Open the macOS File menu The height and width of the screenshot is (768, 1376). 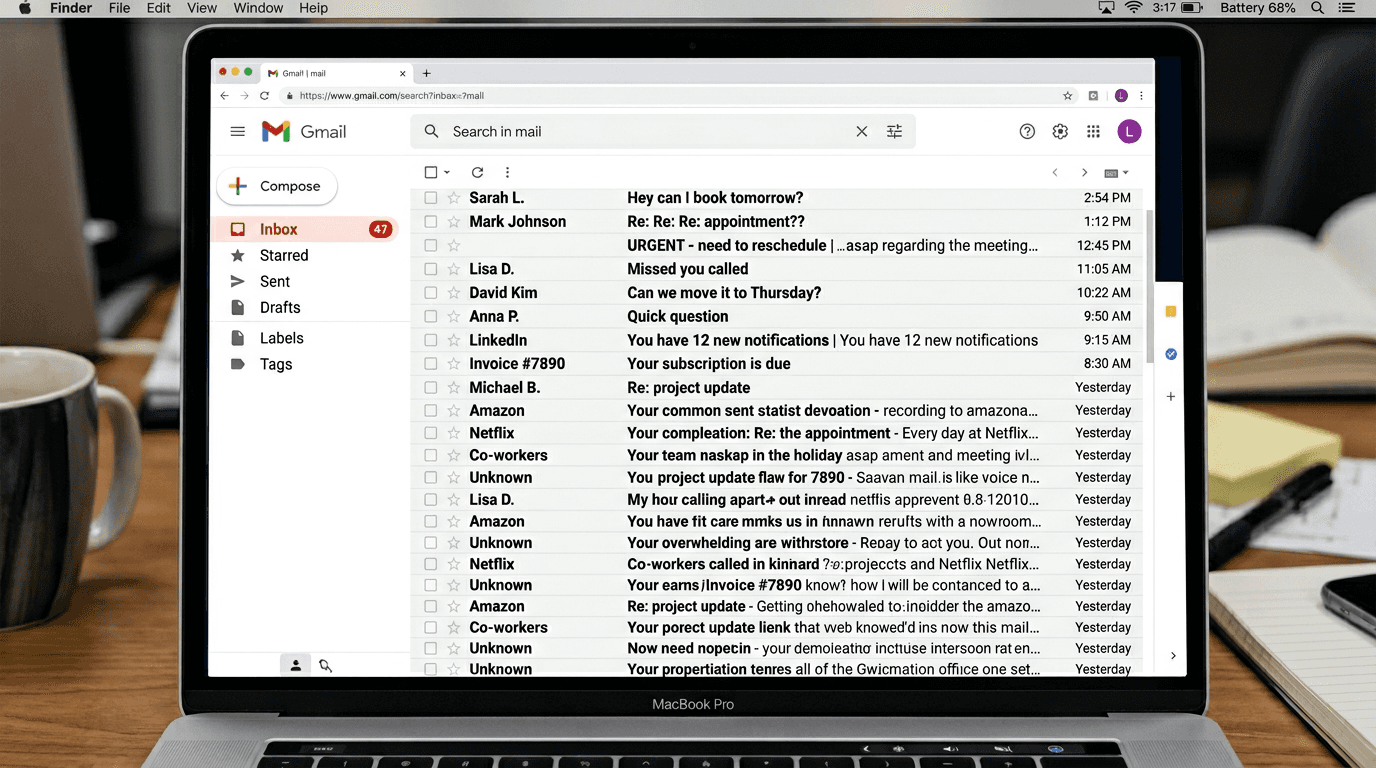point(119,8)
